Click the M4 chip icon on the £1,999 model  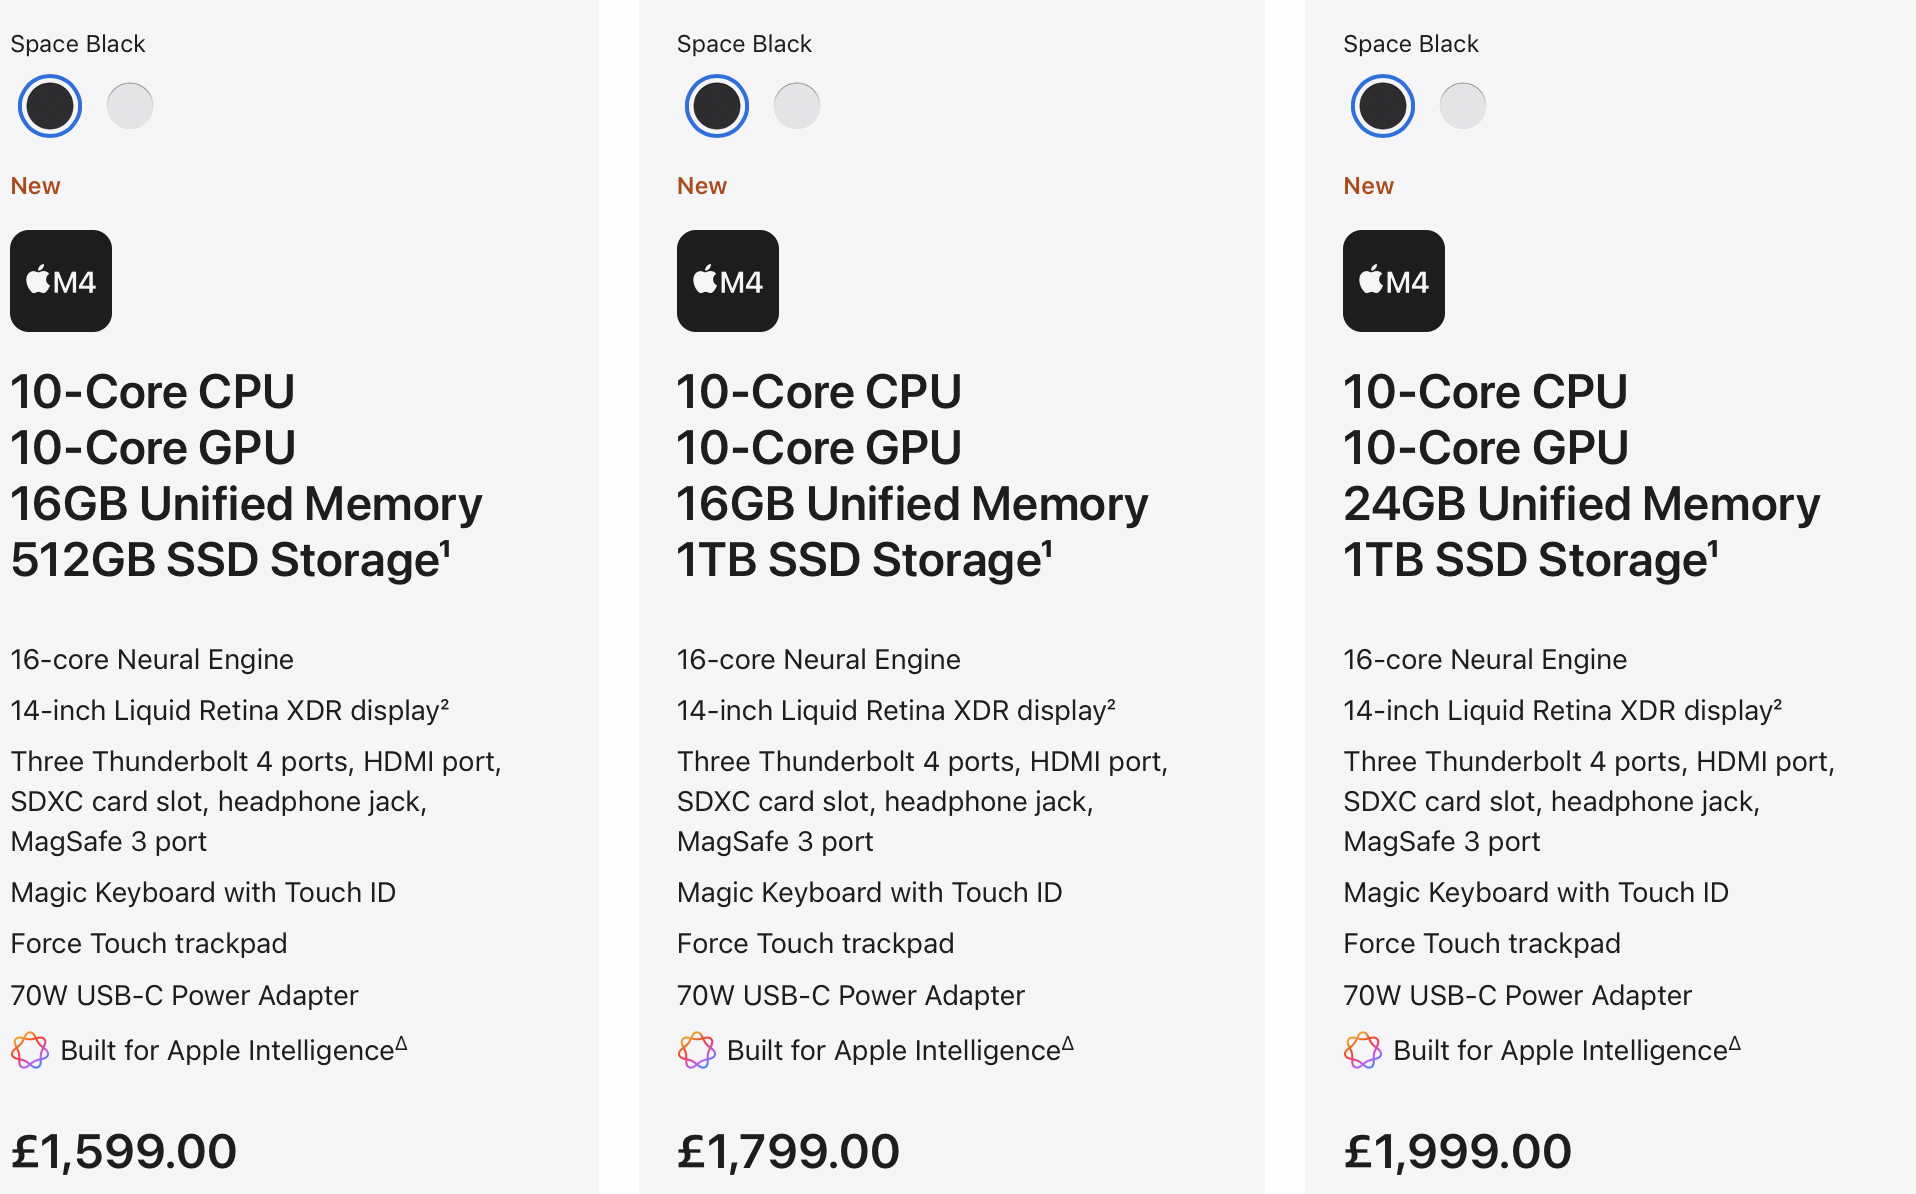[x=1393, y=281]
